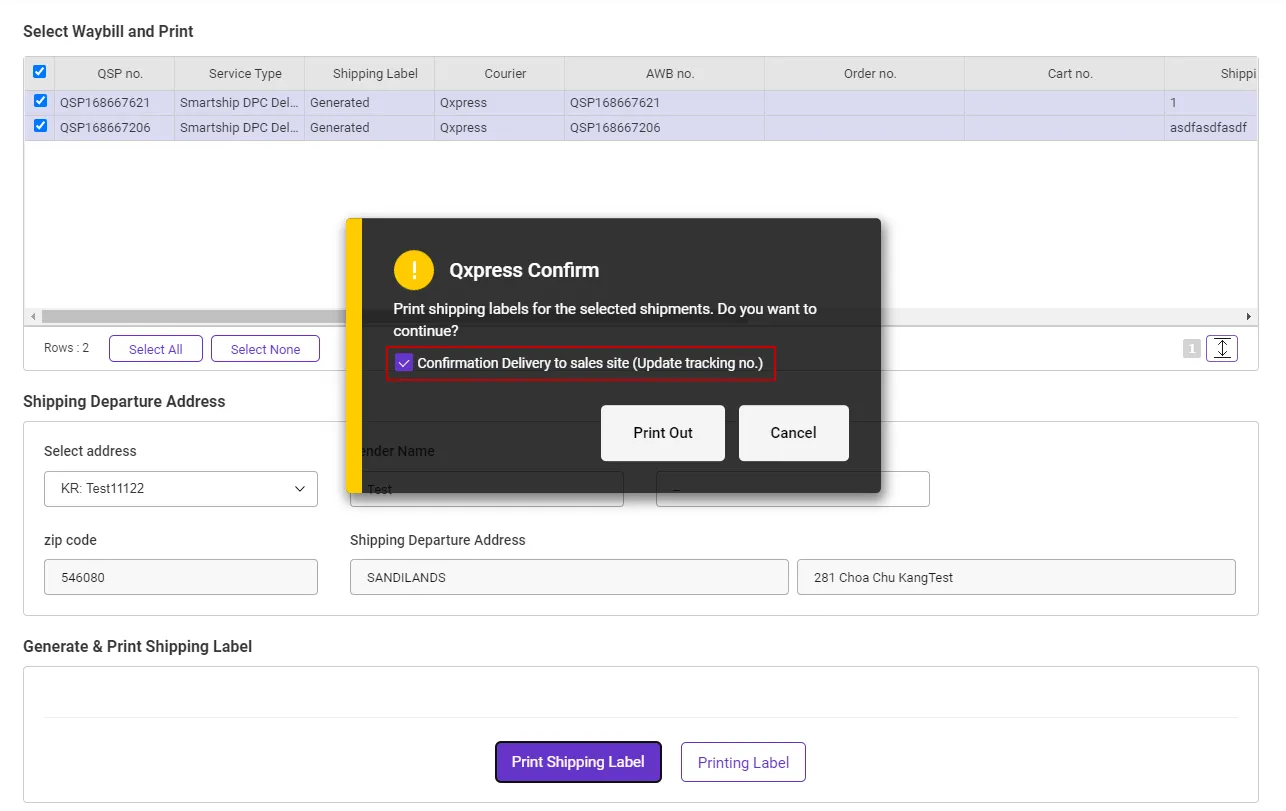1286x811 pixels.
Task: Cancel the Qxpress Confirm dialog
Action: pyautogui.click(x=793, y=433)
